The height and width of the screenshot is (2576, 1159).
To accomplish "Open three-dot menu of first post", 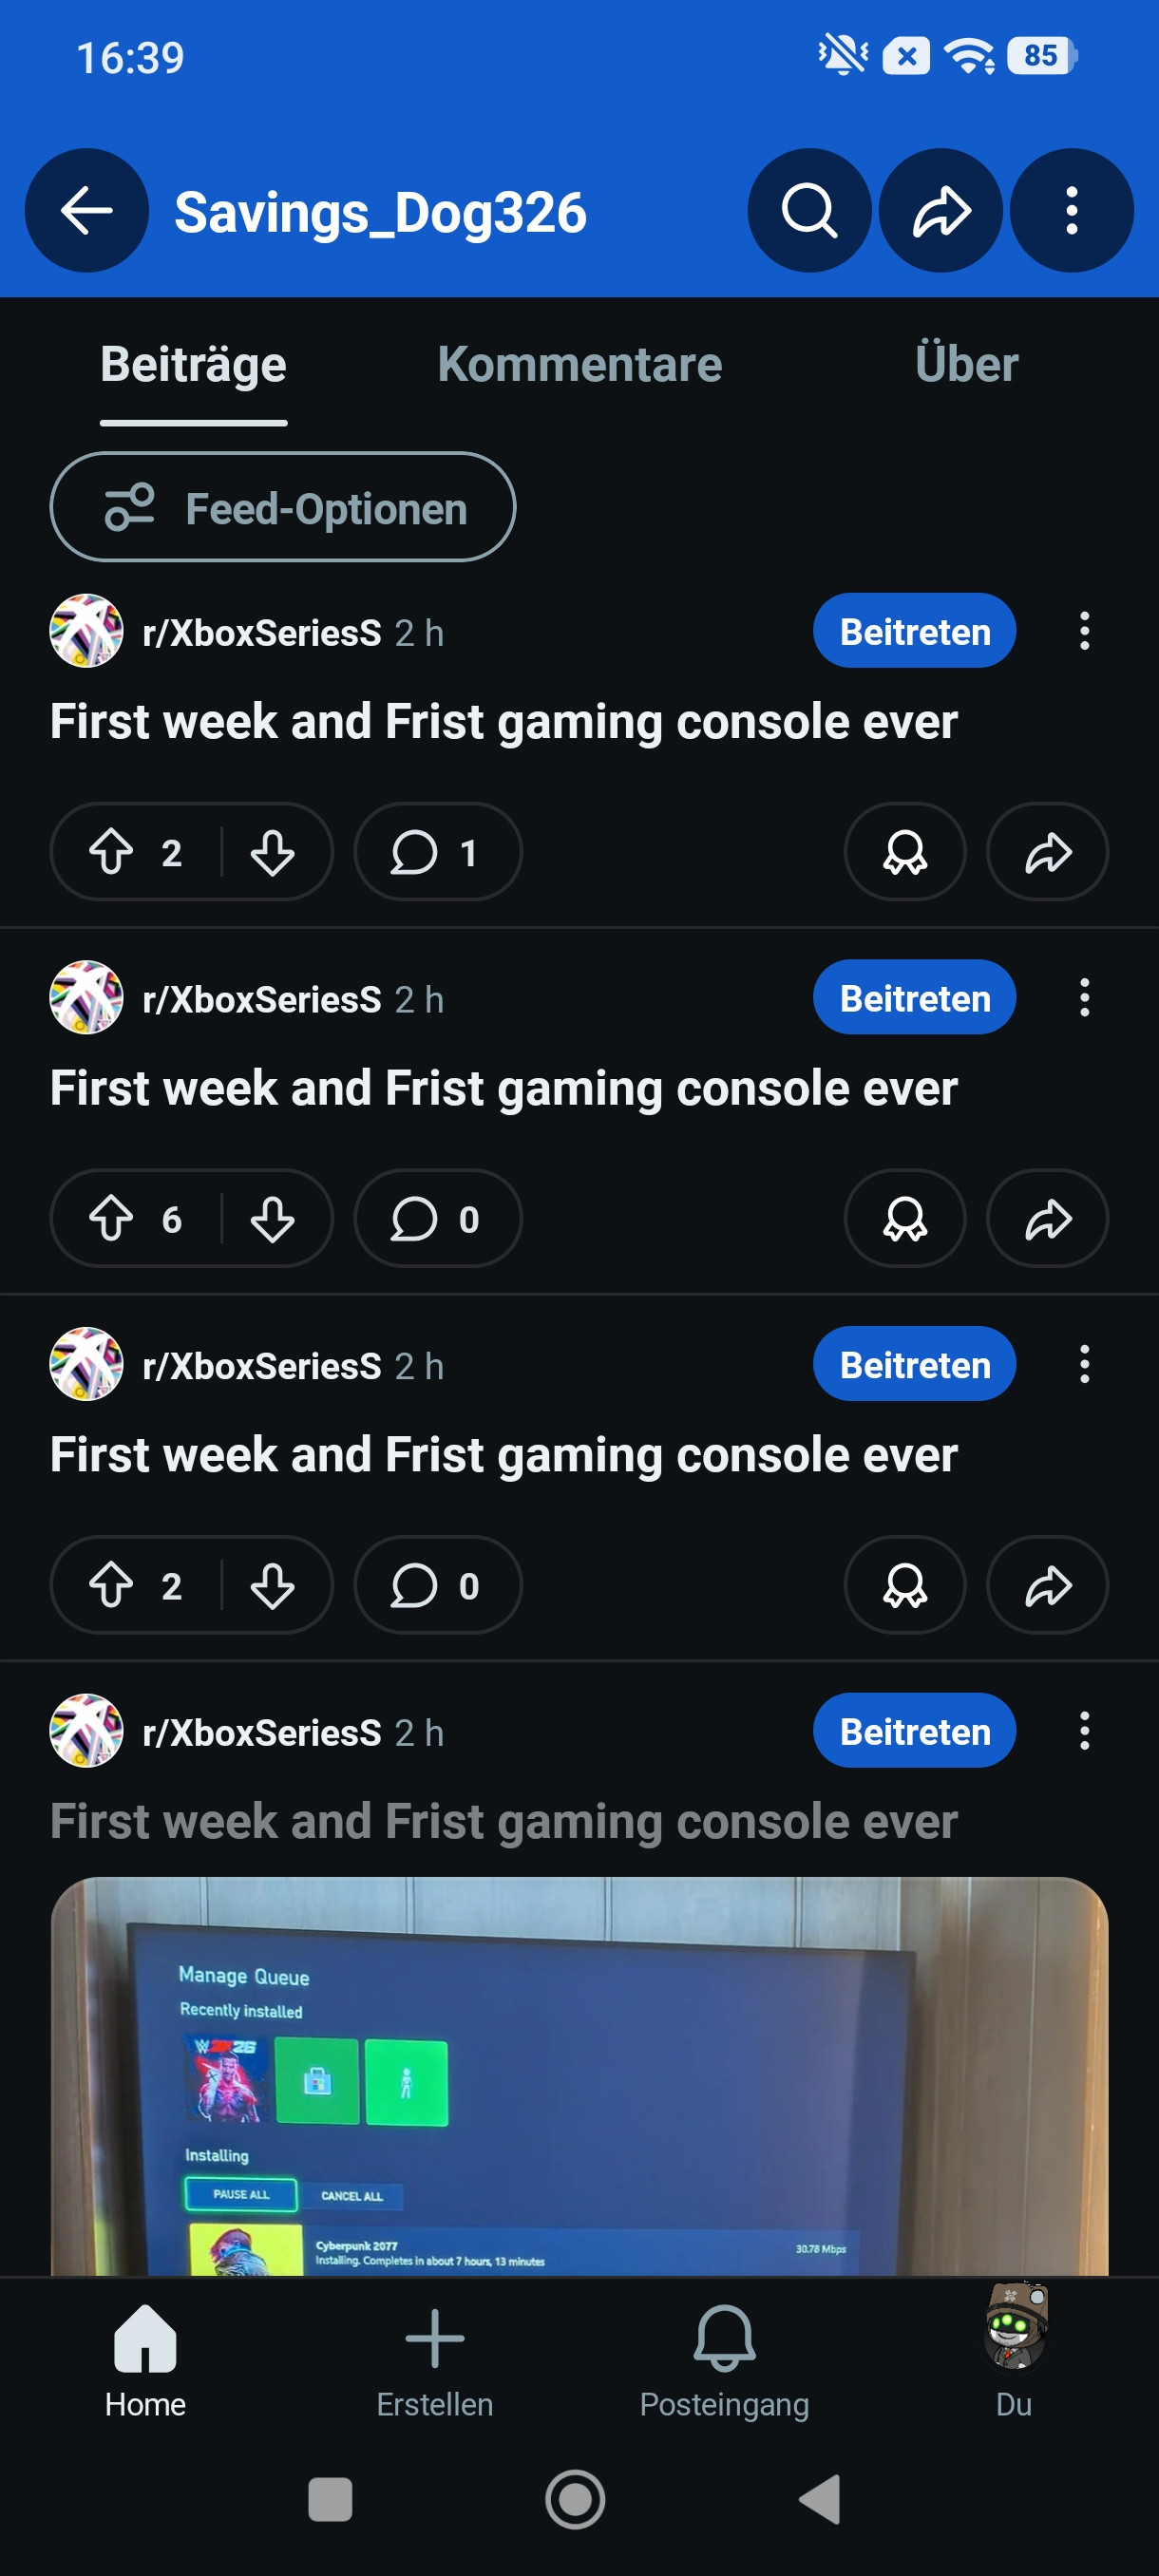I will [x=1084, y=632].
